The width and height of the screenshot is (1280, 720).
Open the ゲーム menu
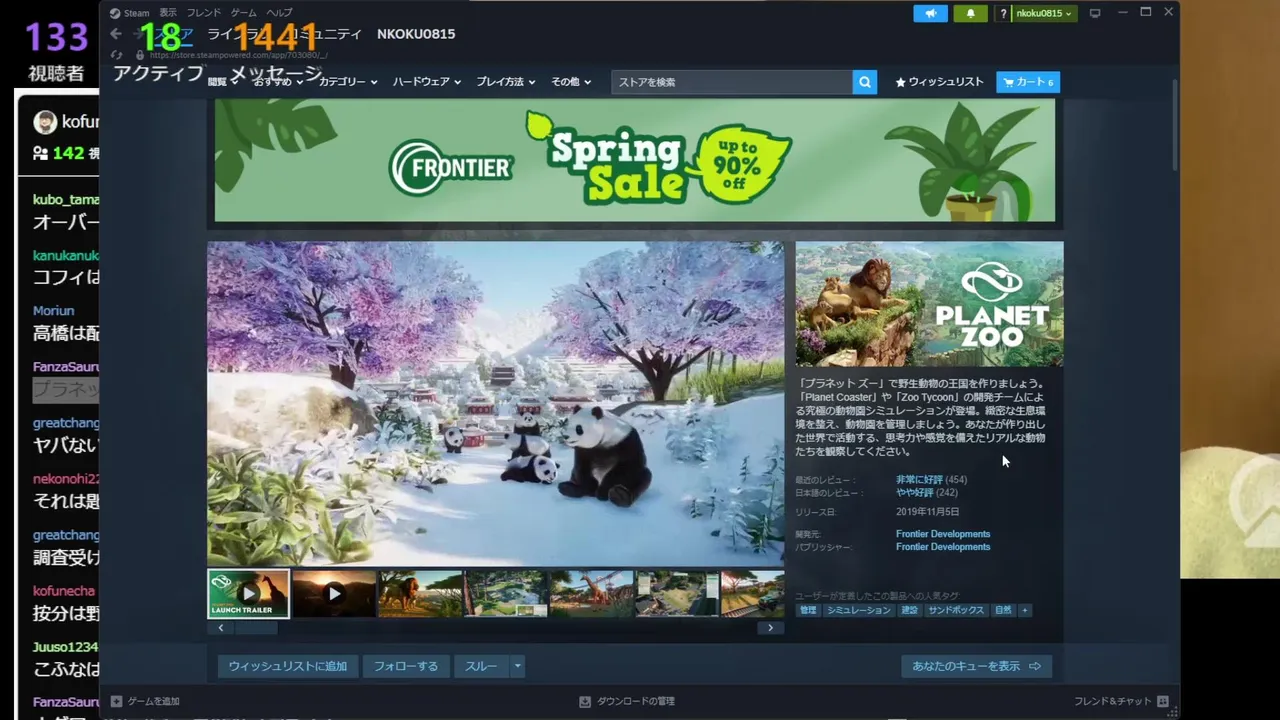tap(243, 13)
